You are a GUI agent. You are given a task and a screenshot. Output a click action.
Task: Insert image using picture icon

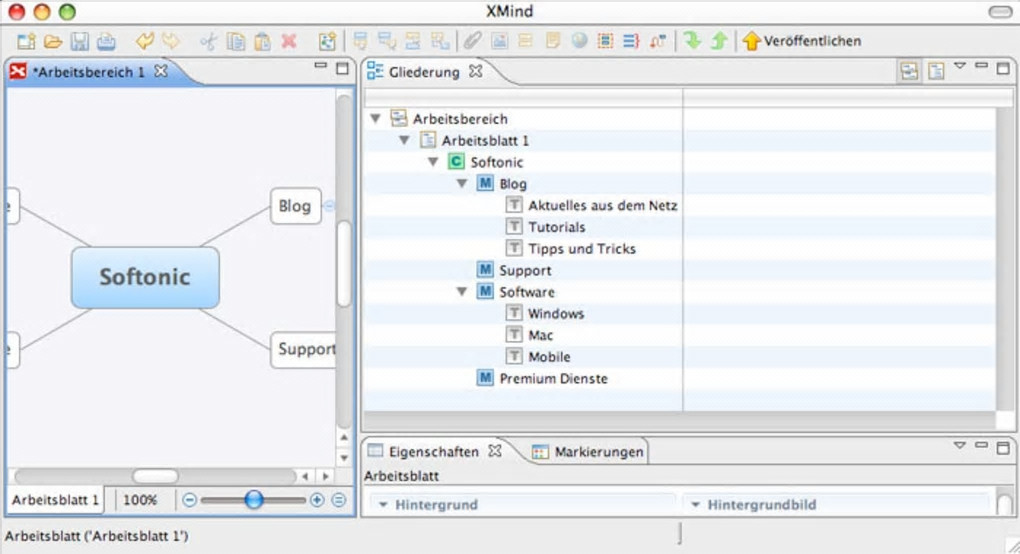pos(499,42)
